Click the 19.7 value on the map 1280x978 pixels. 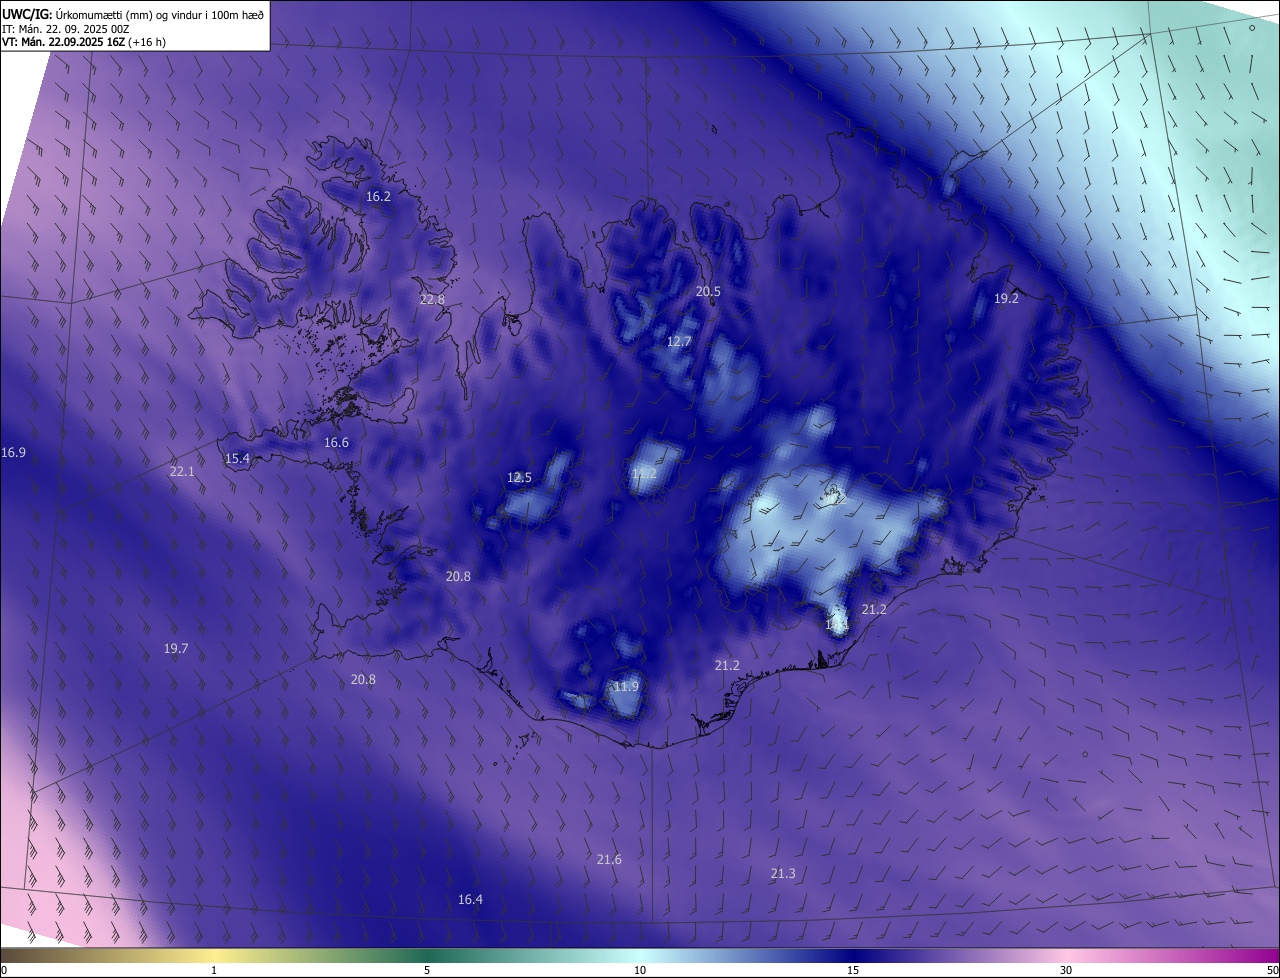coord(176,649)
